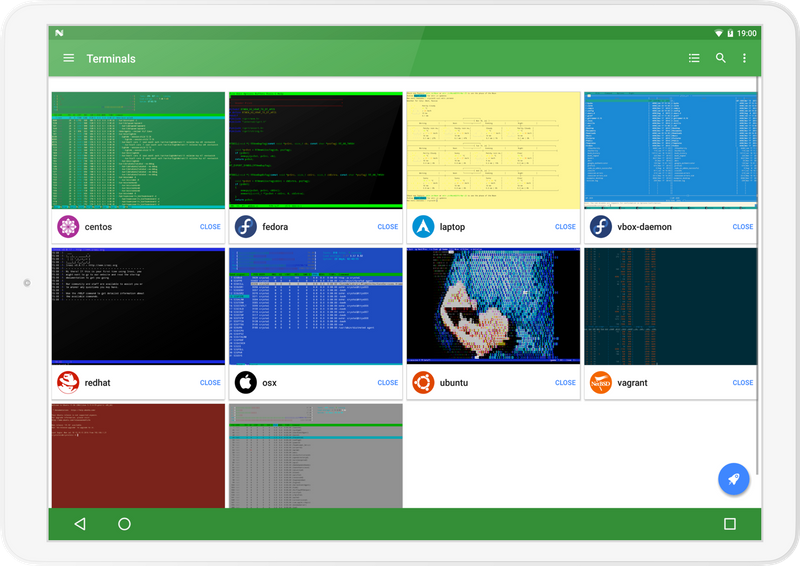Open the three-dot overflow menu
800x566 pixels.
[x=744, y=58]
